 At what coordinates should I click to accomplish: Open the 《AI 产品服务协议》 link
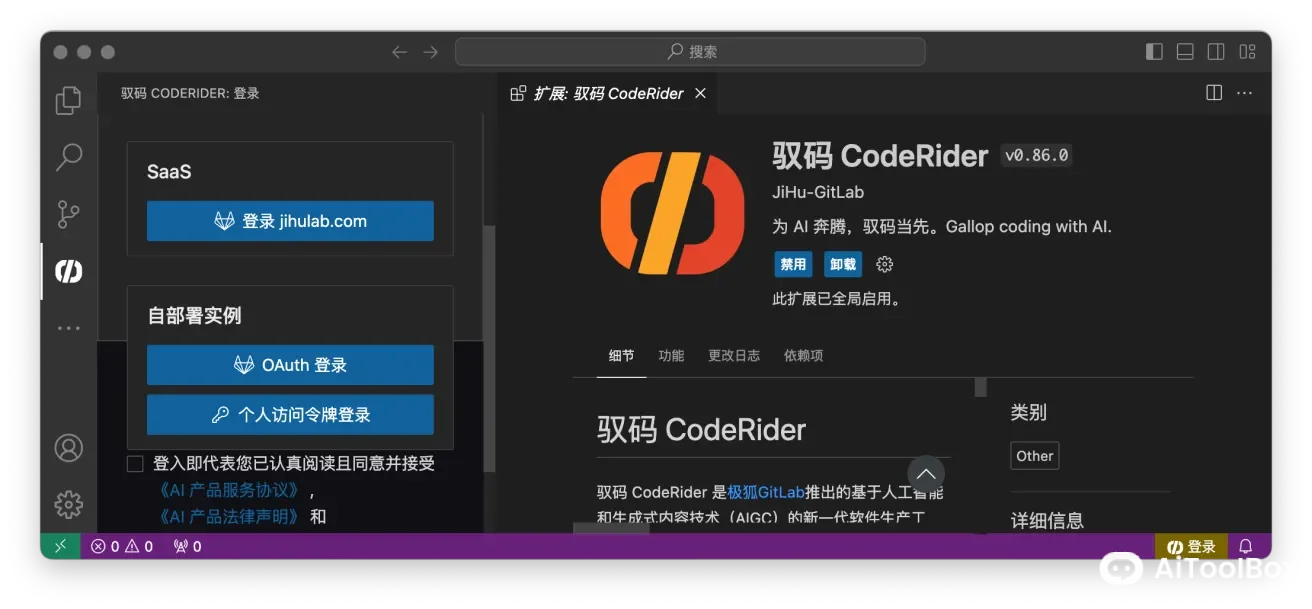tap(229, 490)
